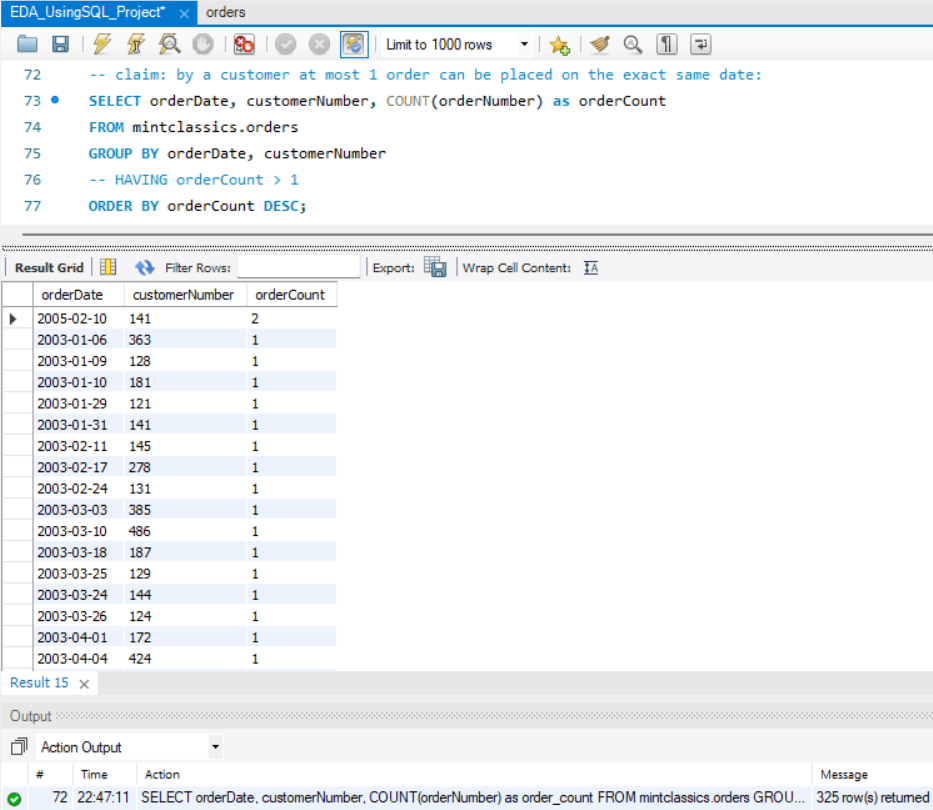Open a SQL script file icon
Viewport: 933px width, 810px height.
tap(27, 45)
